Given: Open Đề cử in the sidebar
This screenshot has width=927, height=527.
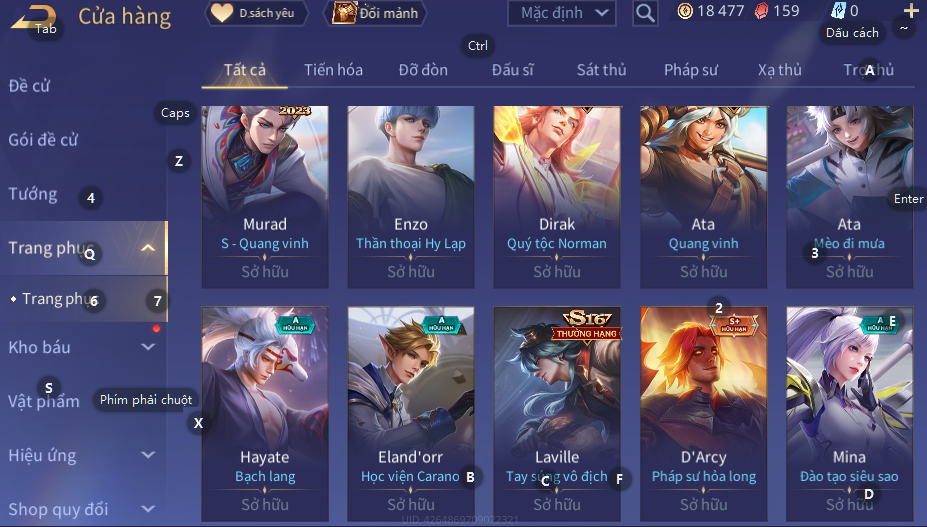Looking at the screenshot, I should tap(29, 86).
